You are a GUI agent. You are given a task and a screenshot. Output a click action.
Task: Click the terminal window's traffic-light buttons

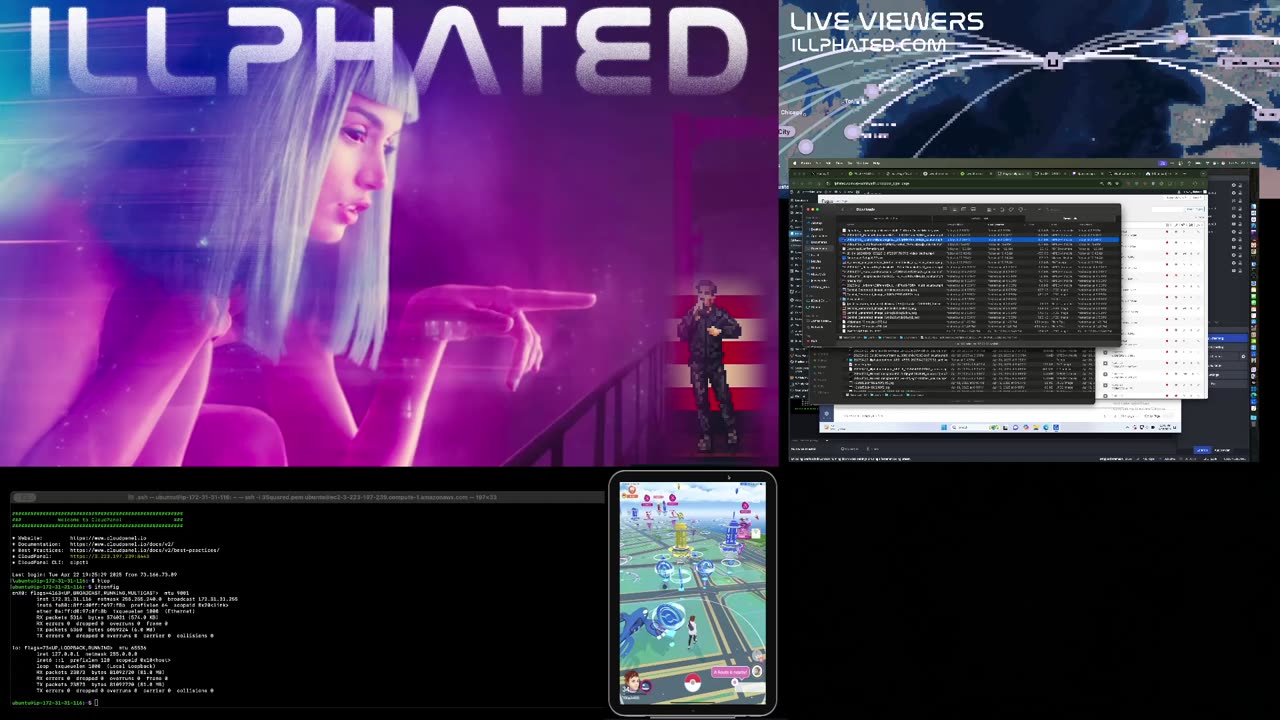tap(25, 497)
